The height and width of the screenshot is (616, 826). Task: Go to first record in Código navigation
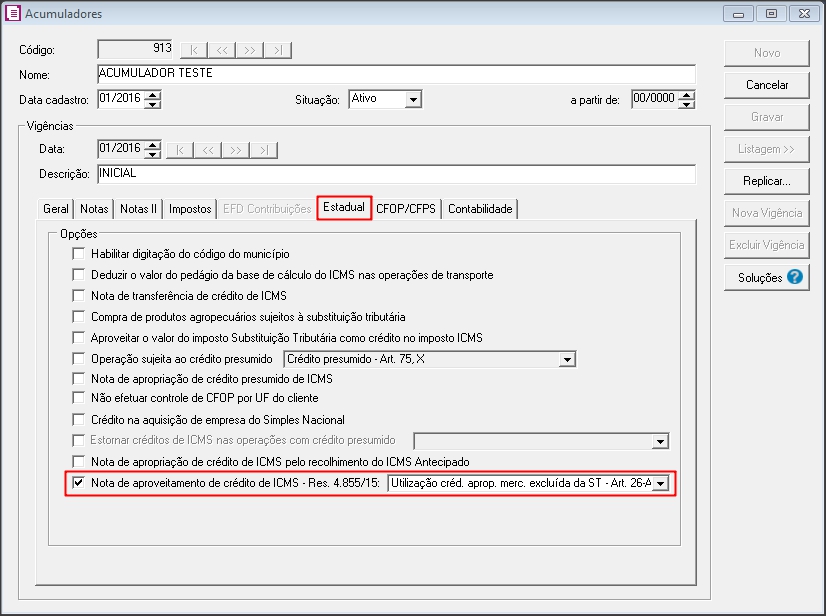[x=194, y=50]
